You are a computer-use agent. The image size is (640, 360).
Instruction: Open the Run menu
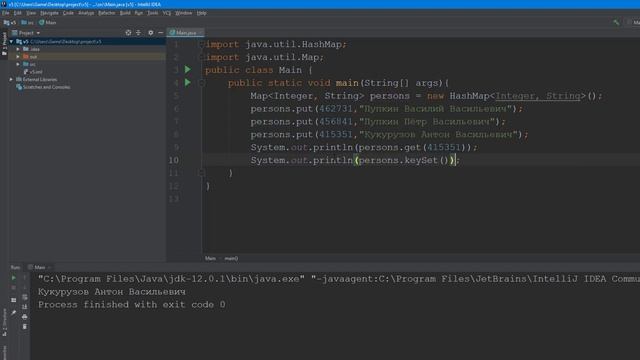point(139,13)
